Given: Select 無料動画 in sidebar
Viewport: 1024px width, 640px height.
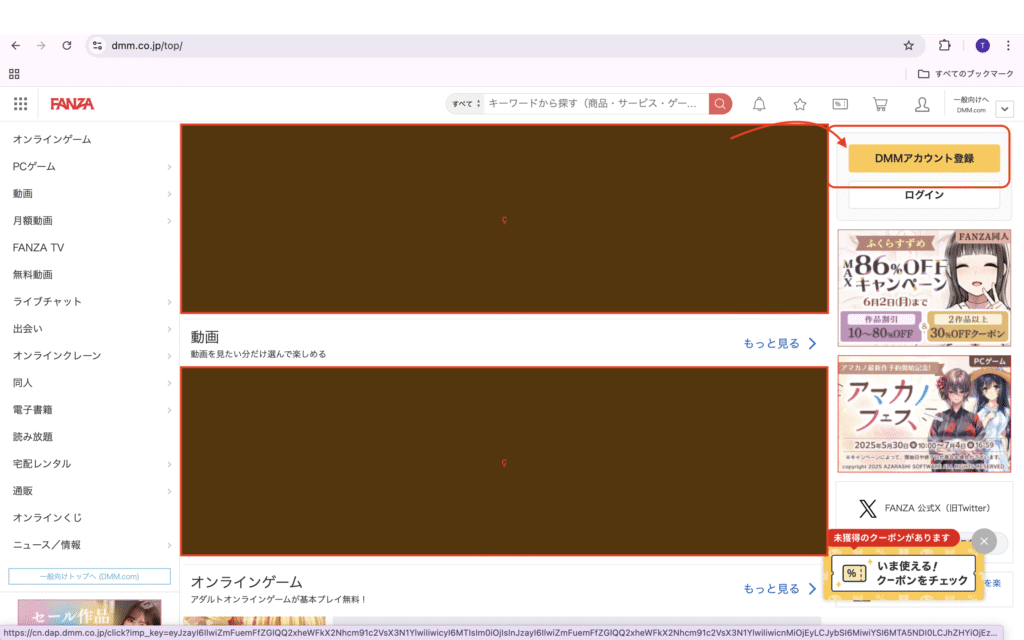Looking at the screenshot, I should tap(33, 275).
